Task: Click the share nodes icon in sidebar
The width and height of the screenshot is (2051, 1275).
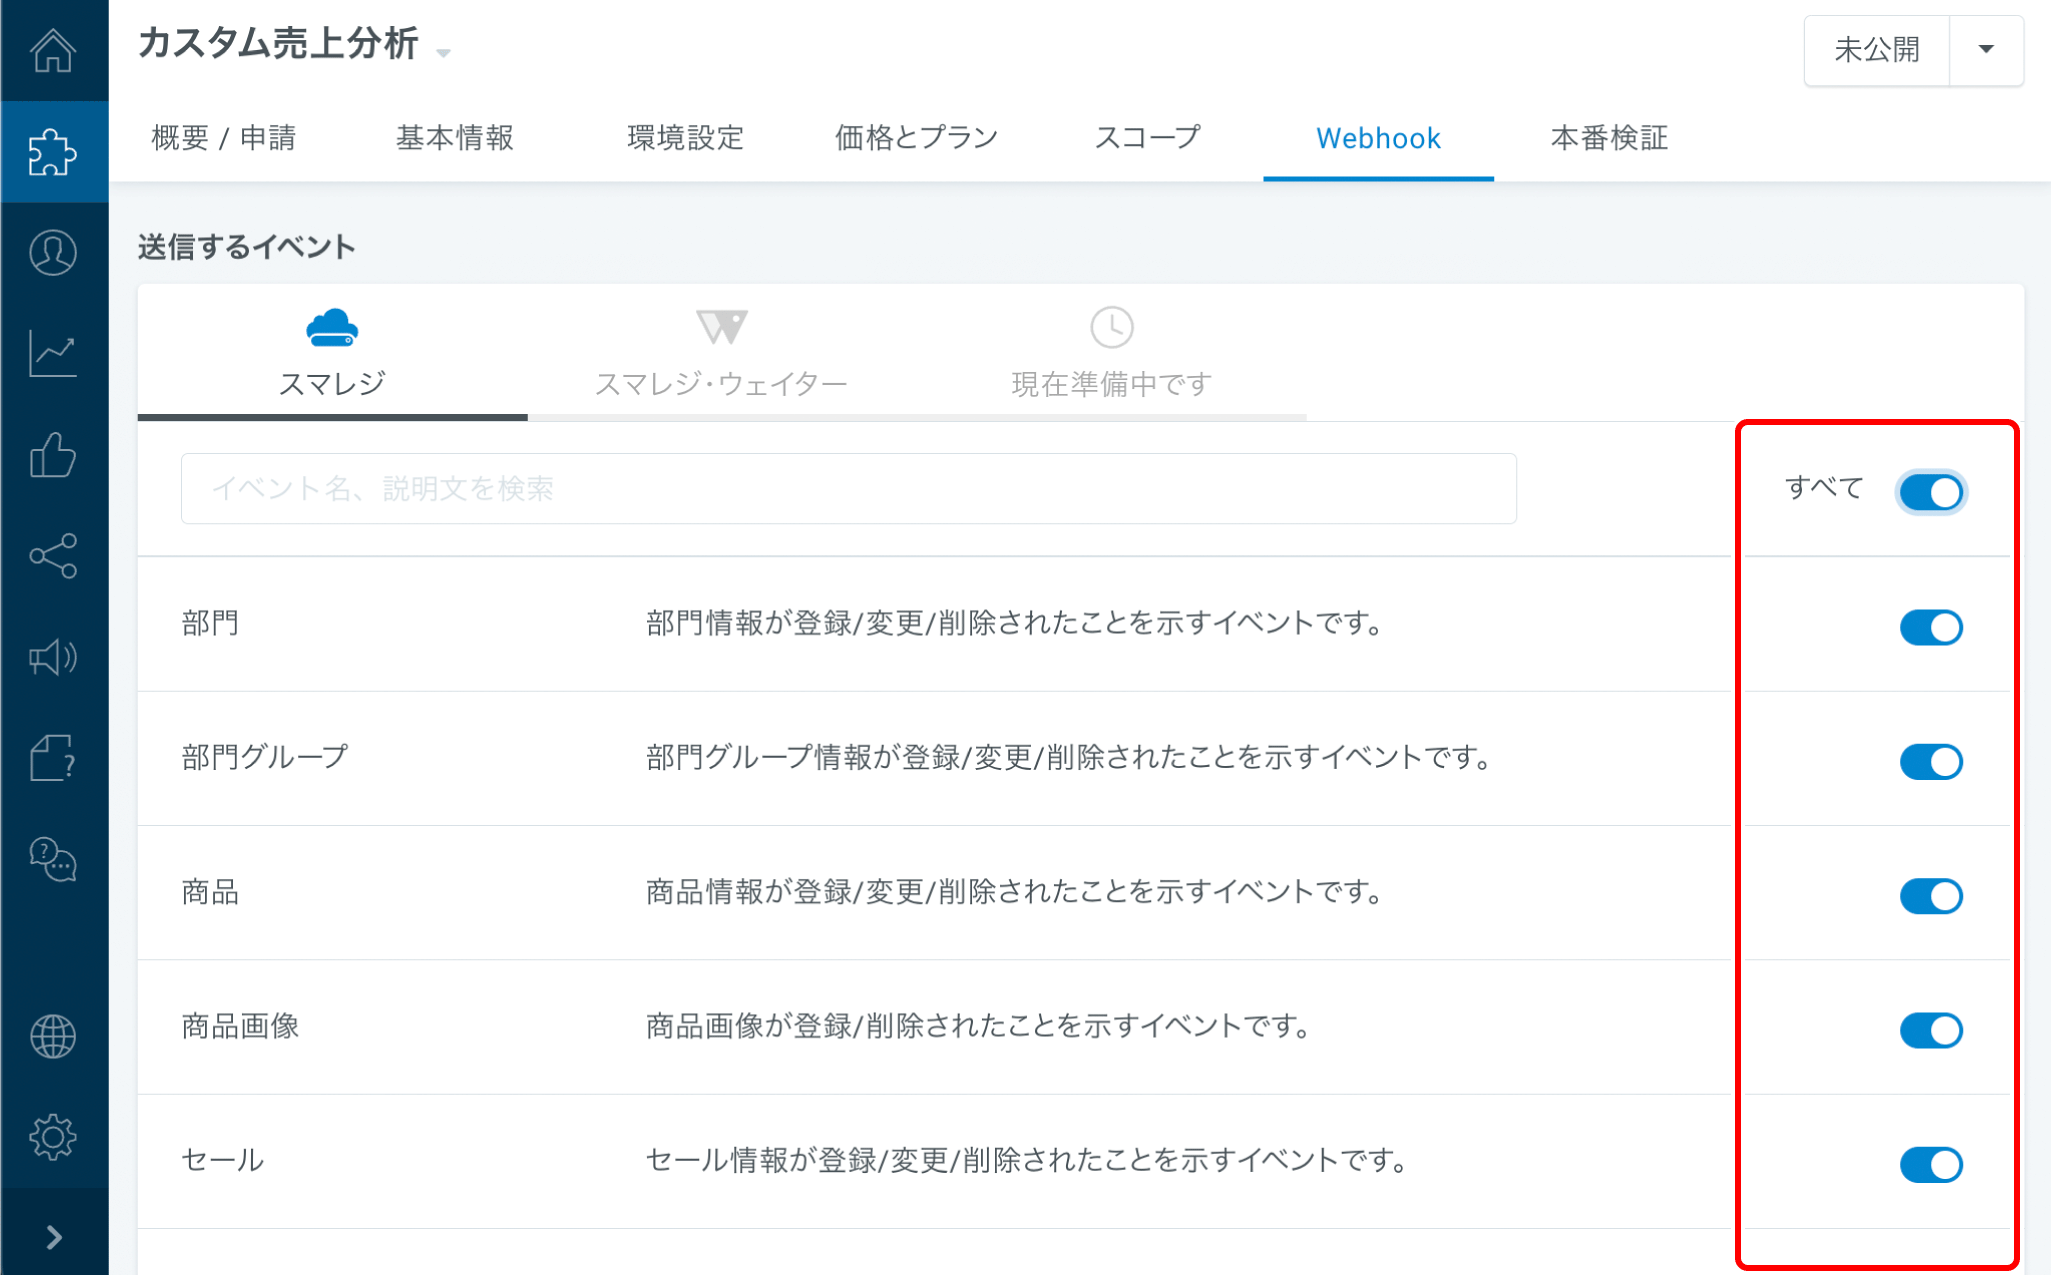Action: coord(53,556)
